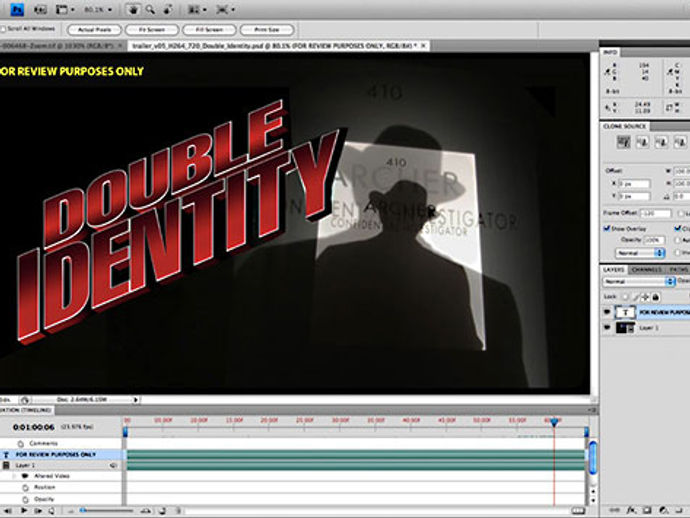This screenshot has height=518, width=690.
Task: Click the overlay Opacity value field
Action: point(654,240)
